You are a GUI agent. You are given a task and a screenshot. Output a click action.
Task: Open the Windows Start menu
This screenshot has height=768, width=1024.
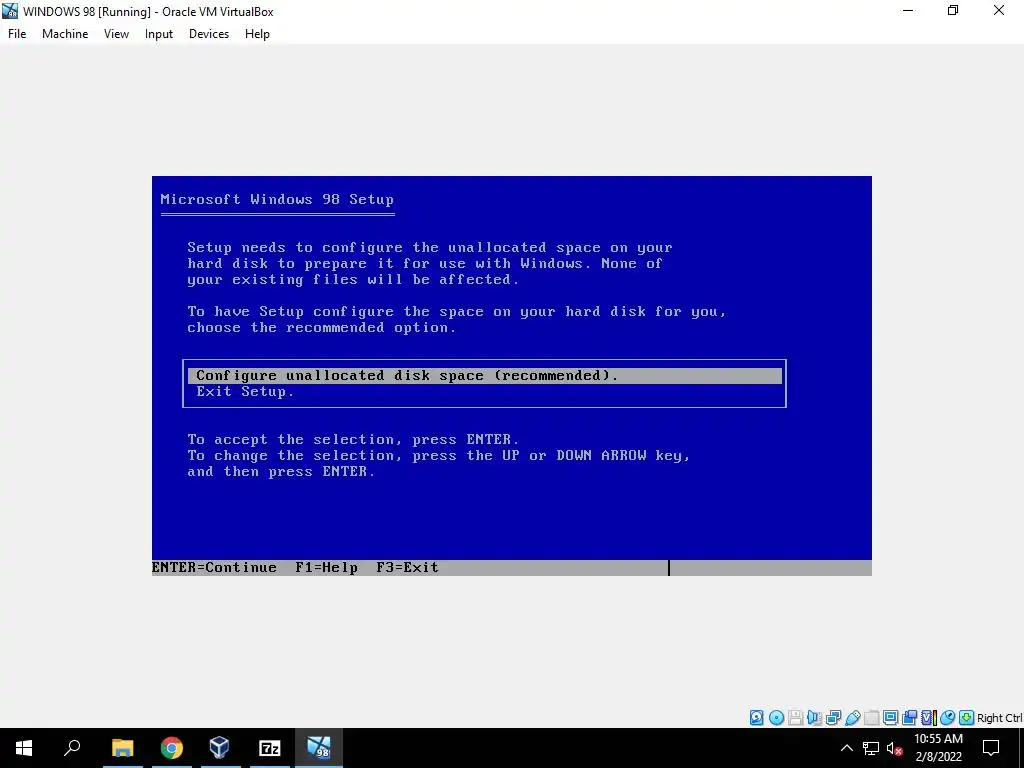[24, 748]
